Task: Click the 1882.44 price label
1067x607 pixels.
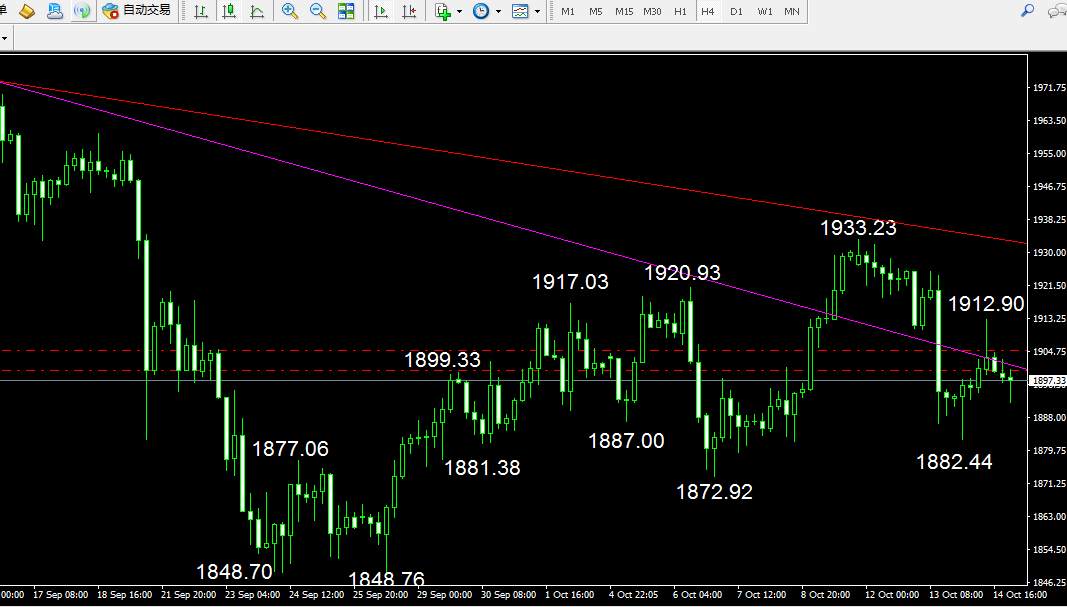Action: pyautogui.click(x=954, y=462)
